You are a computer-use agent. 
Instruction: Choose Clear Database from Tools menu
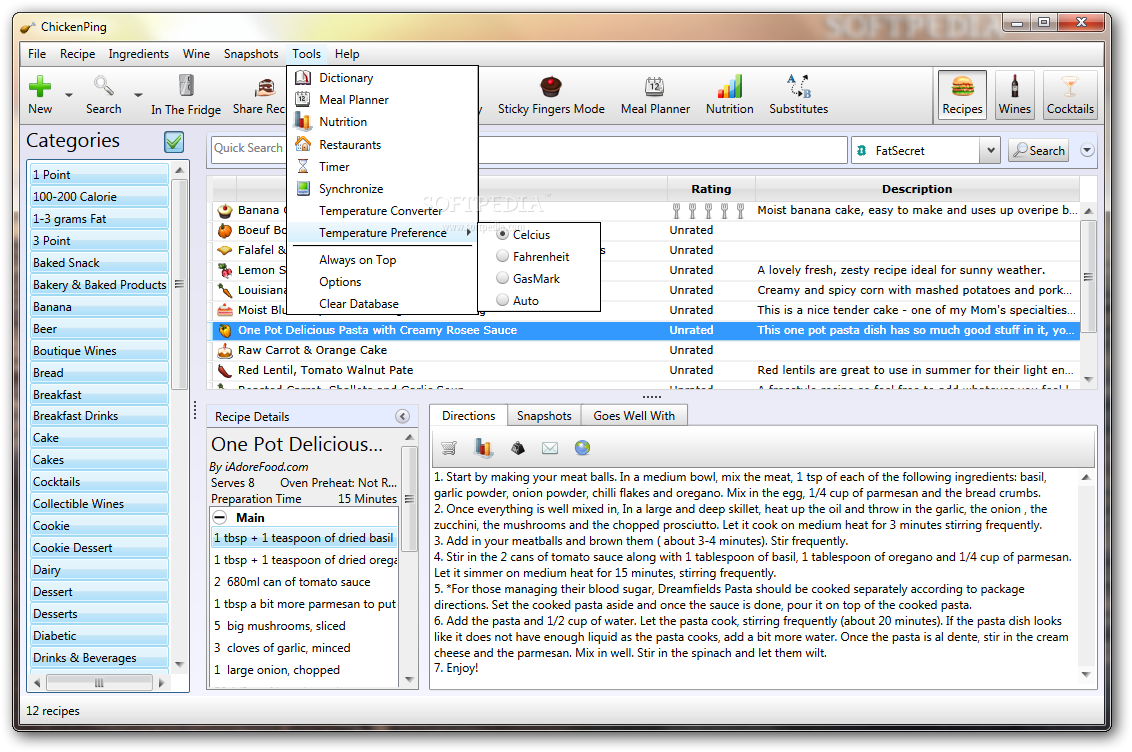[359, 304]
